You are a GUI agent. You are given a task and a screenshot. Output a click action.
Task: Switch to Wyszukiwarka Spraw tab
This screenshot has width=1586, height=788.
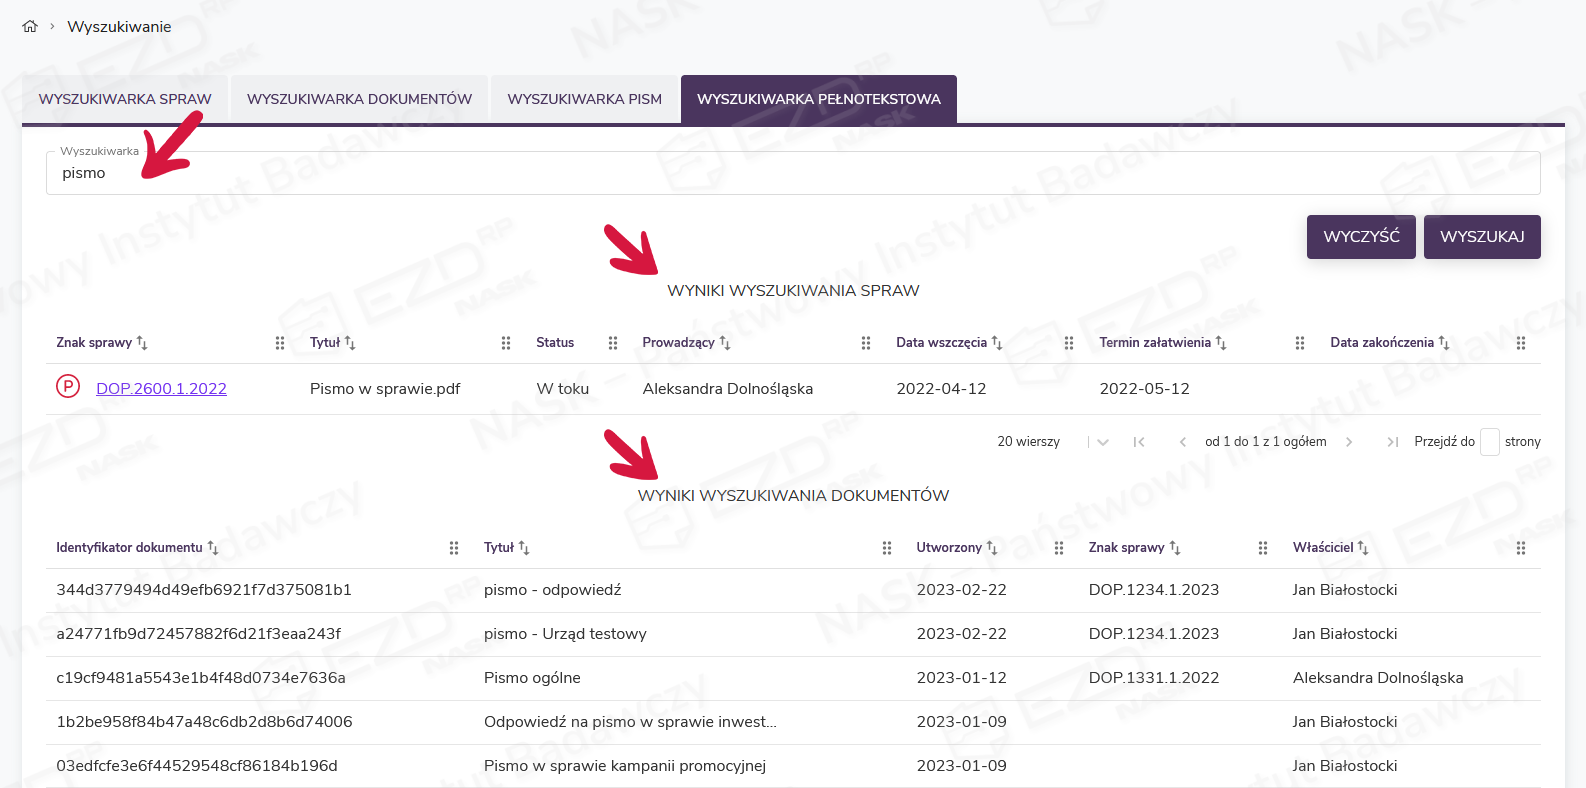125,99
